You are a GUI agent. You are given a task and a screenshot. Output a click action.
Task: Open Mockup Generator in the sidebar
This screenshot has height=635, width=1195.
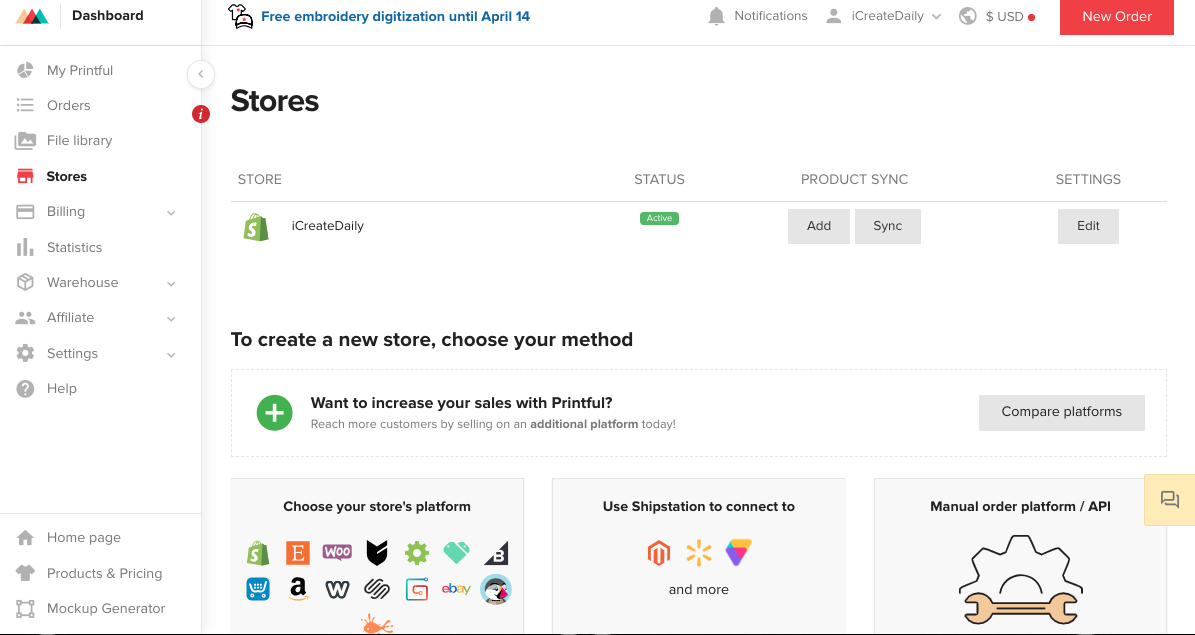click(x=106, y=608)
